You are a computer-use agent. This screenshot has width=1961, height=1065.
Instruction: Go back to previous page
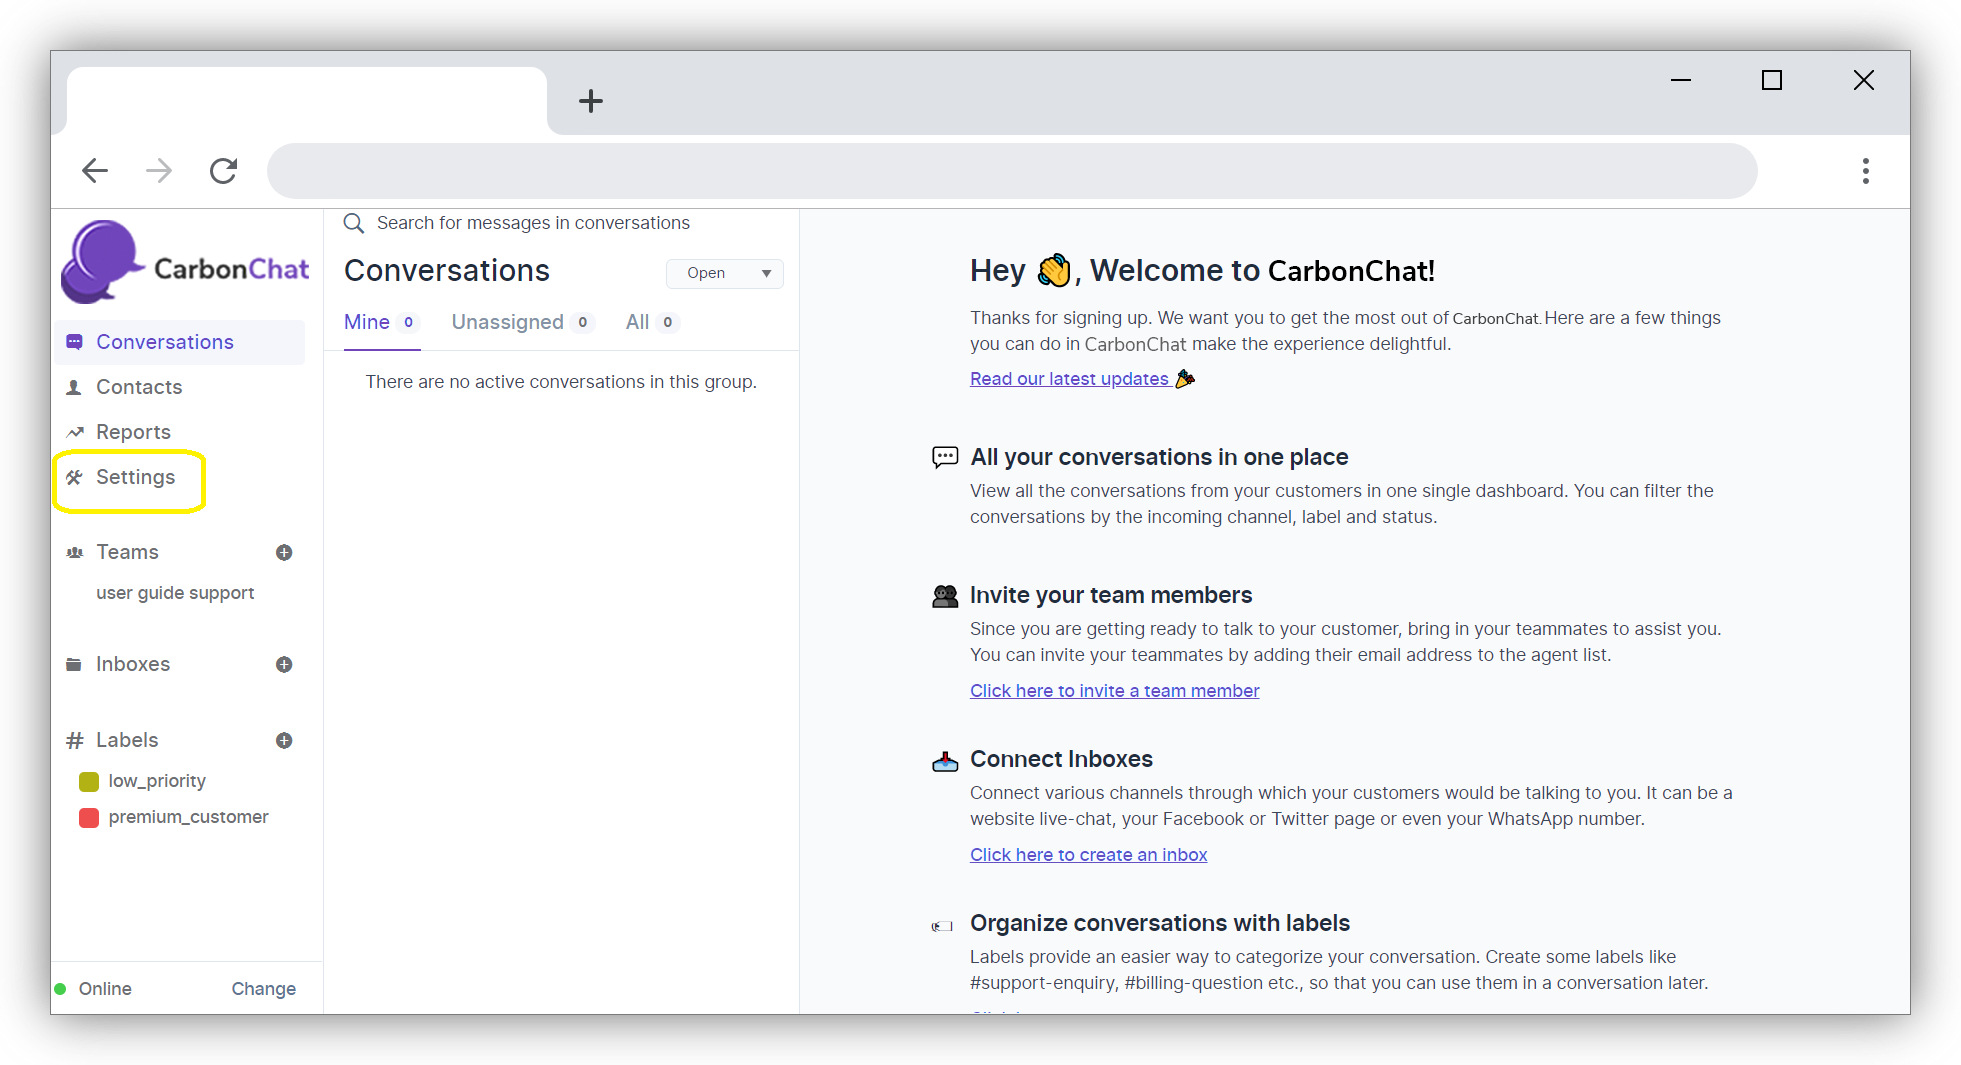pyautogui.click(x=95, y=171)
